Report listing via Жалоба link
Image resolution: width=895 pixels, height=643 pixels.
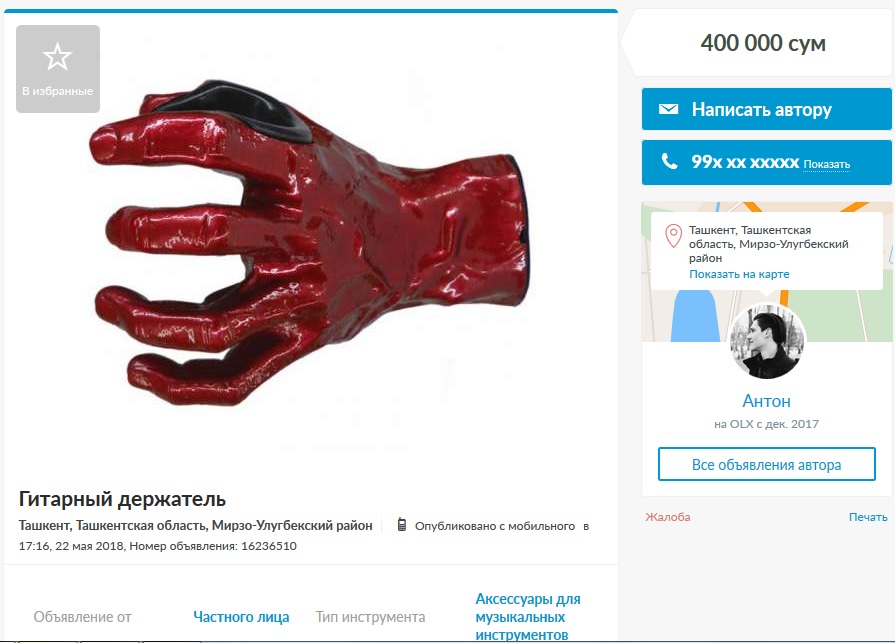(668, 517)
